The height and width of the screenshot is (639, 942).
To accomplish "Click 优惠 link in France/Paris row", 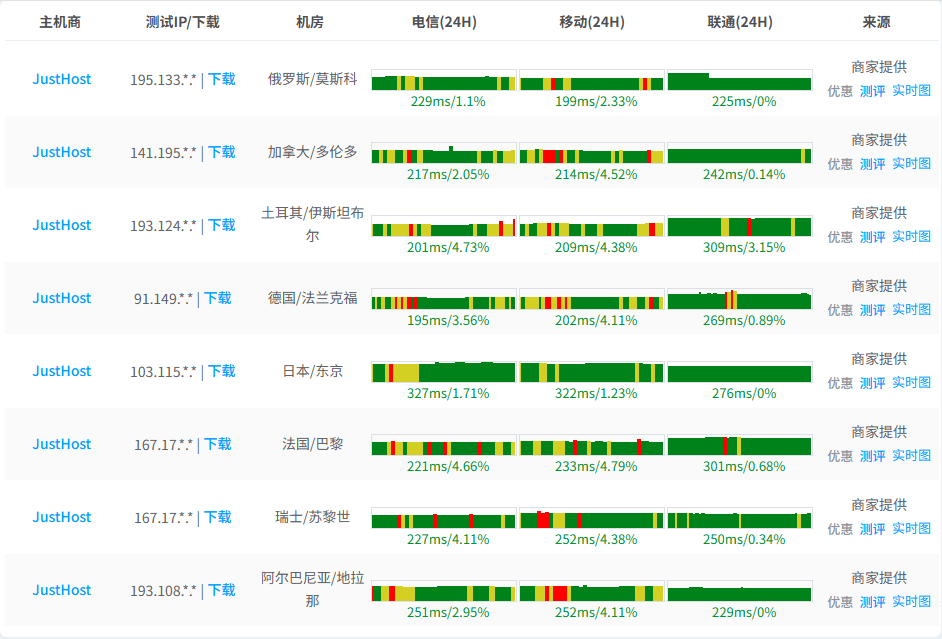I will (x=840, y=456).
